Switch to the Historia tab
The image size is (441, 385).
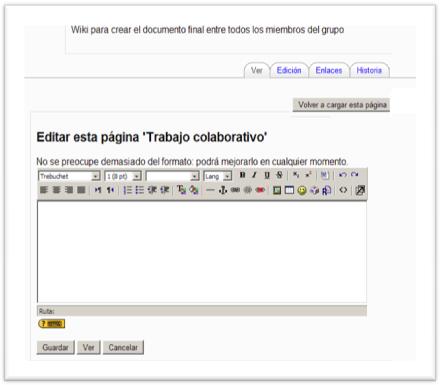[369, 70]
